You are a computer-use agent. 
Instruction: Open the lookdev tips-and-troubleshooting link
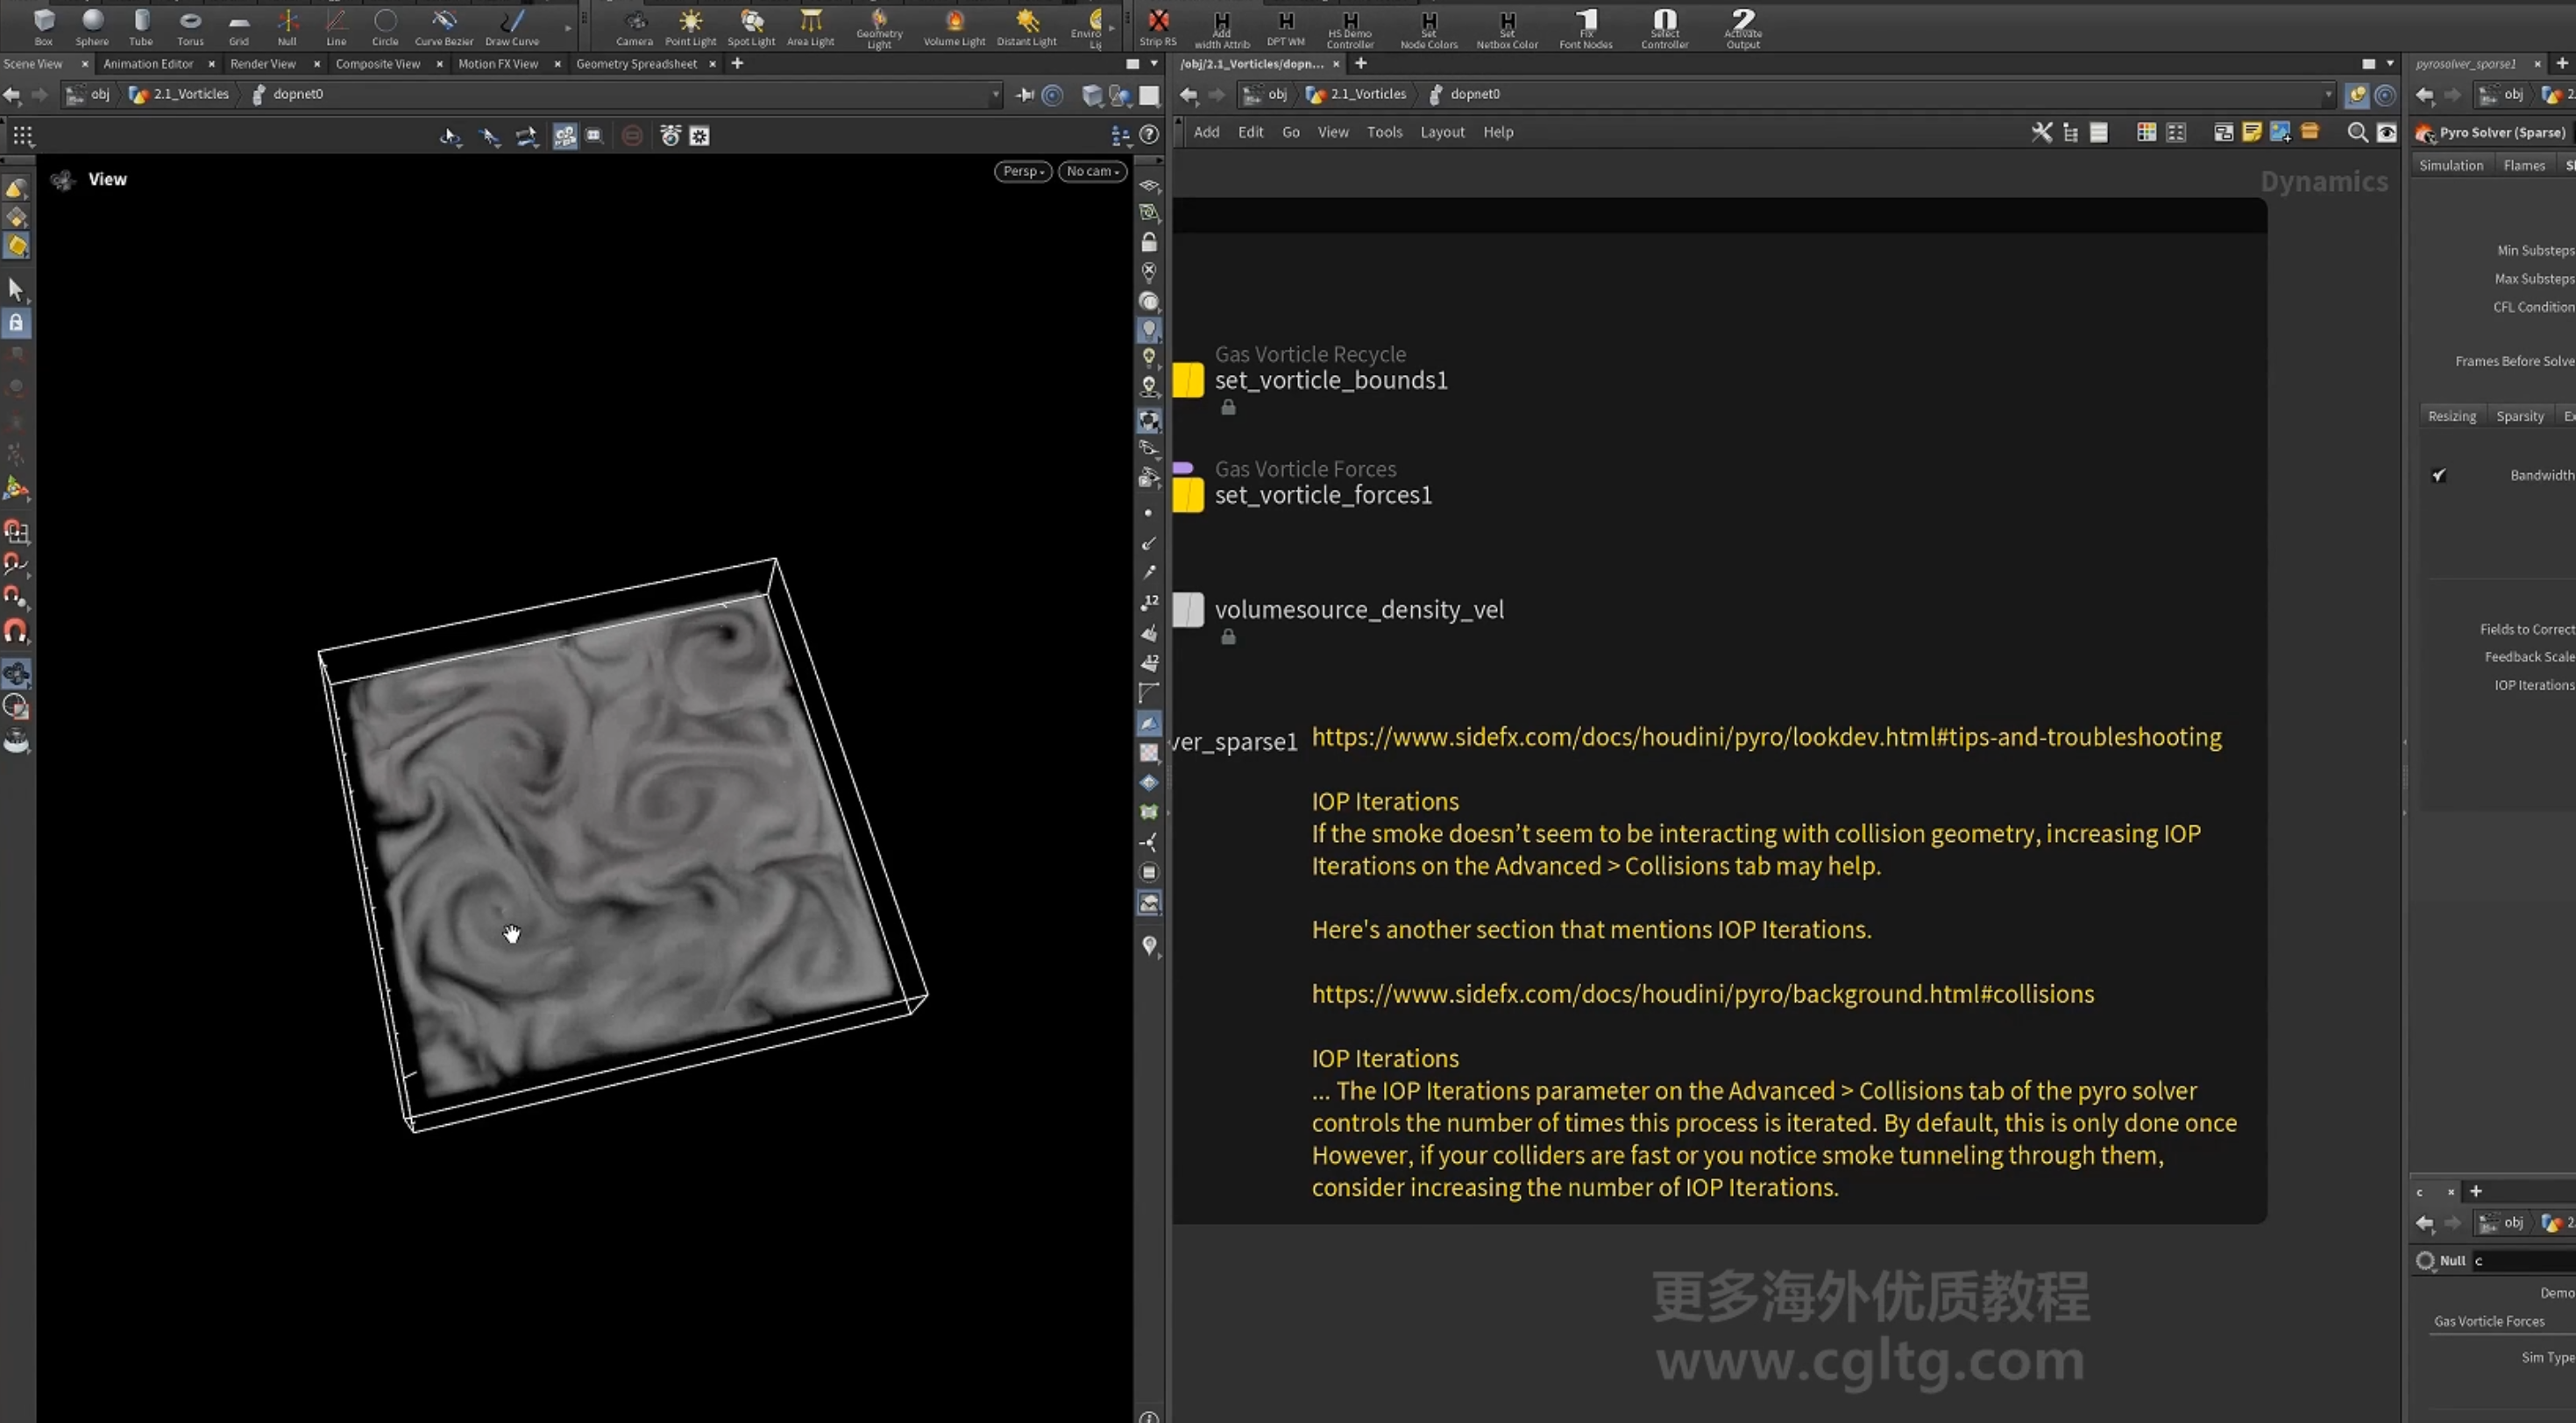[1766, 737]
